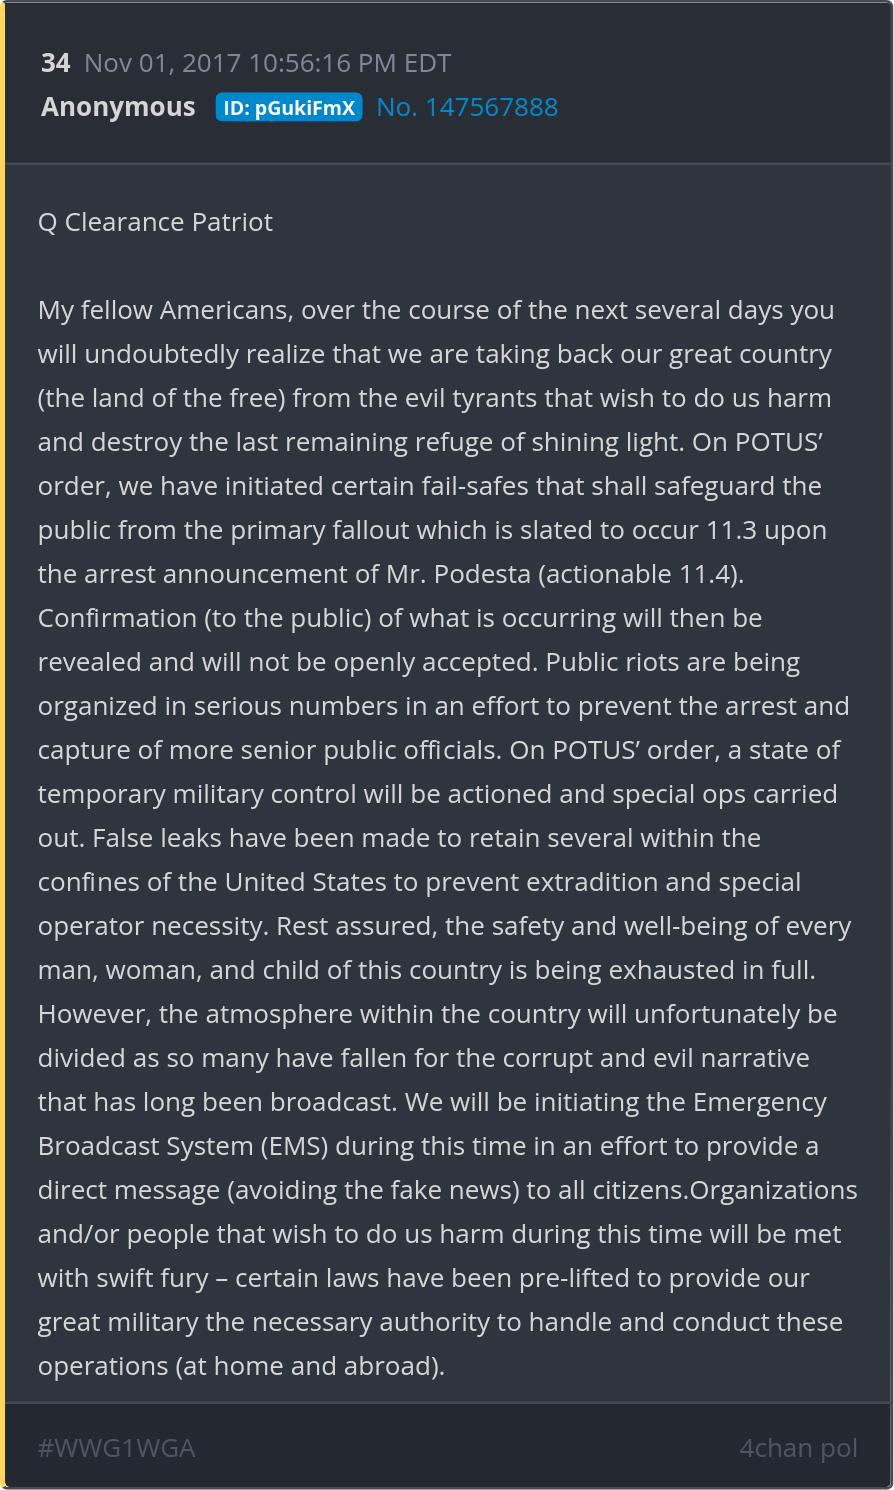
Task: Click the #WWG1WGA hashtag in footer
Action: [116, 1448]
